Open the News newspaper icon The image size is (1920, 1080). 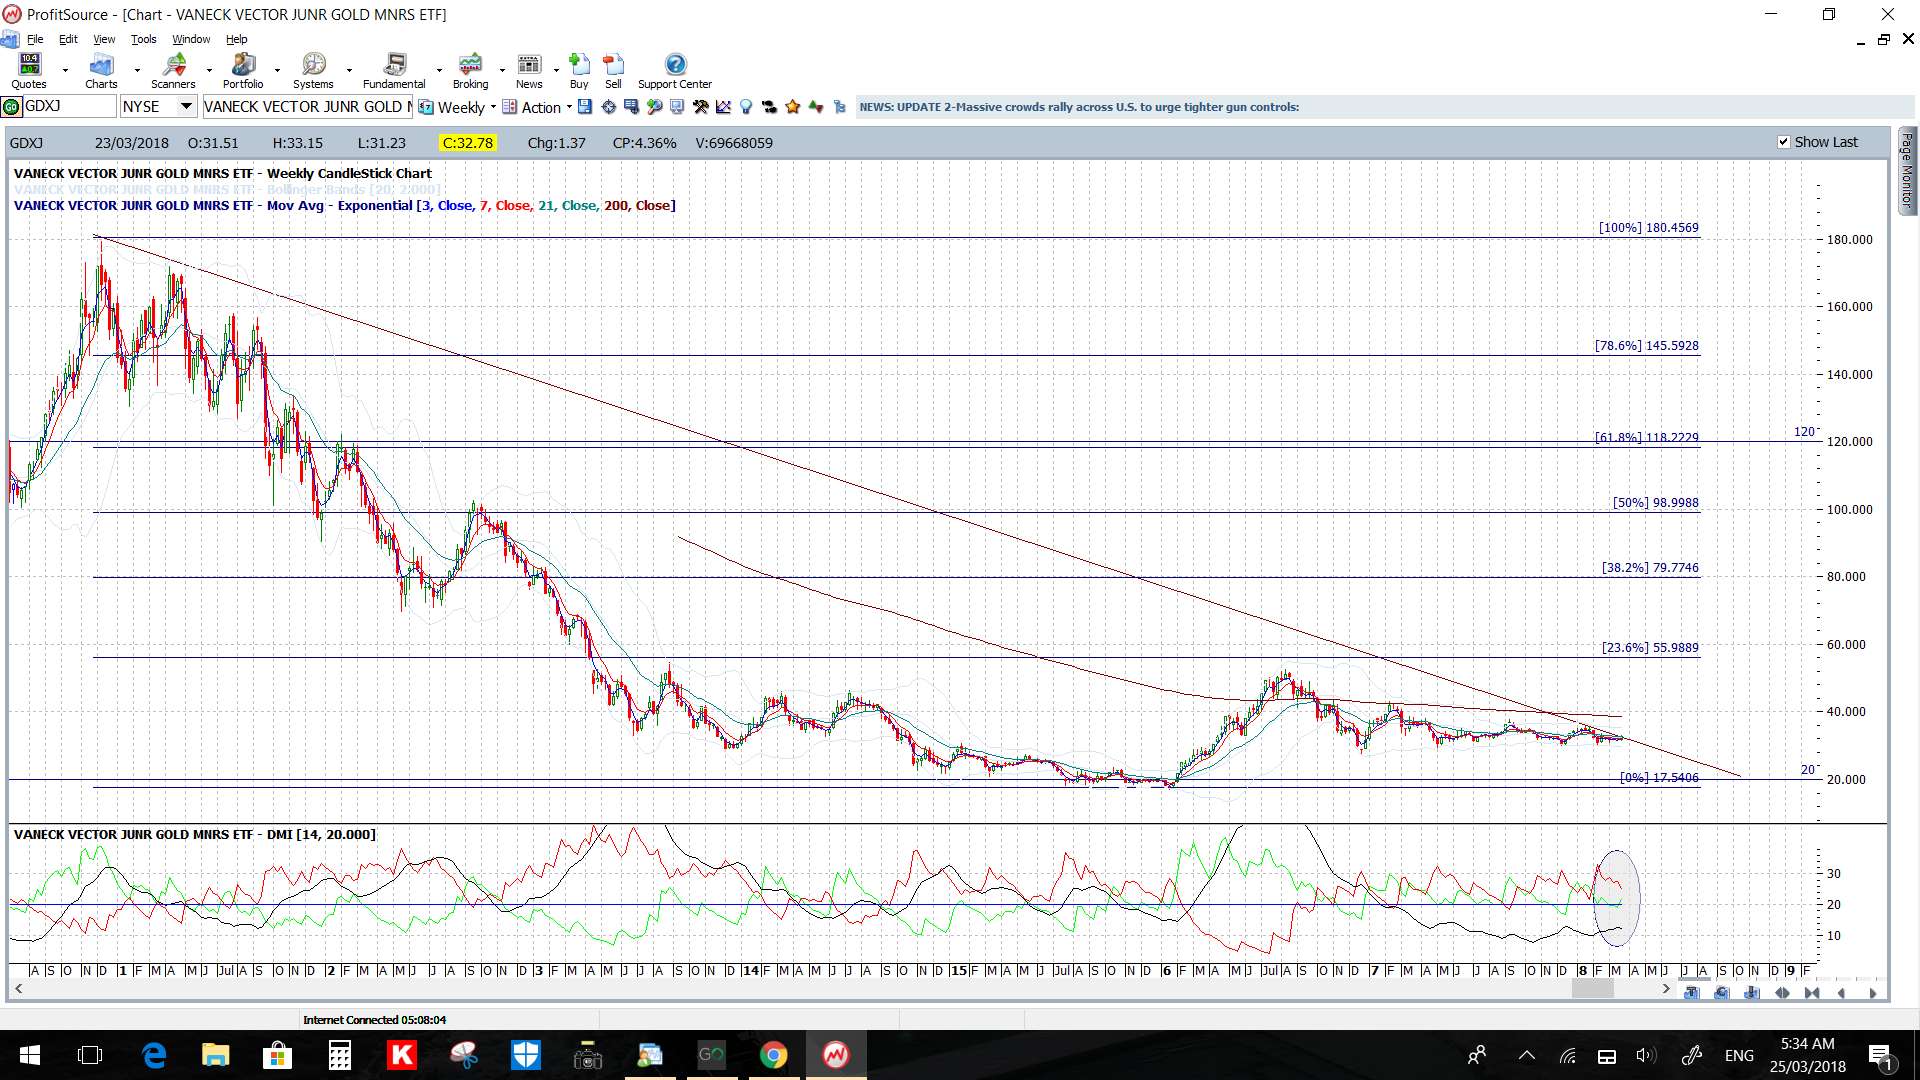(529, 71)
